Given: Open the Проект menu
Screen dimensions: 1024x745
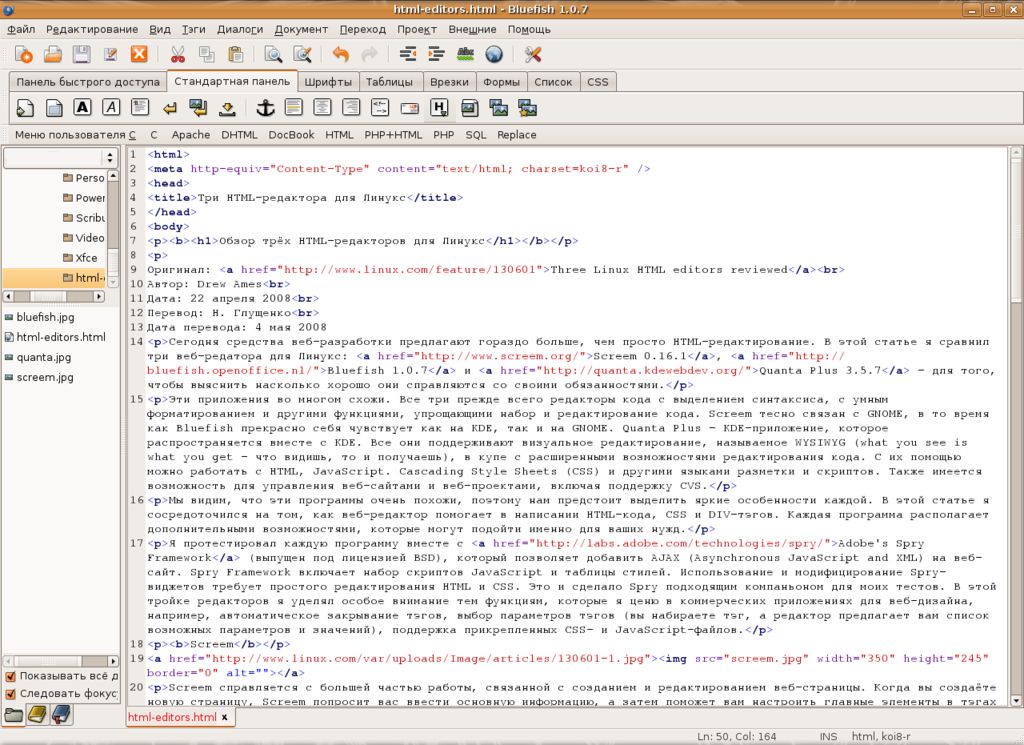Looking at the screenshot, I should (x=417, y=29).
